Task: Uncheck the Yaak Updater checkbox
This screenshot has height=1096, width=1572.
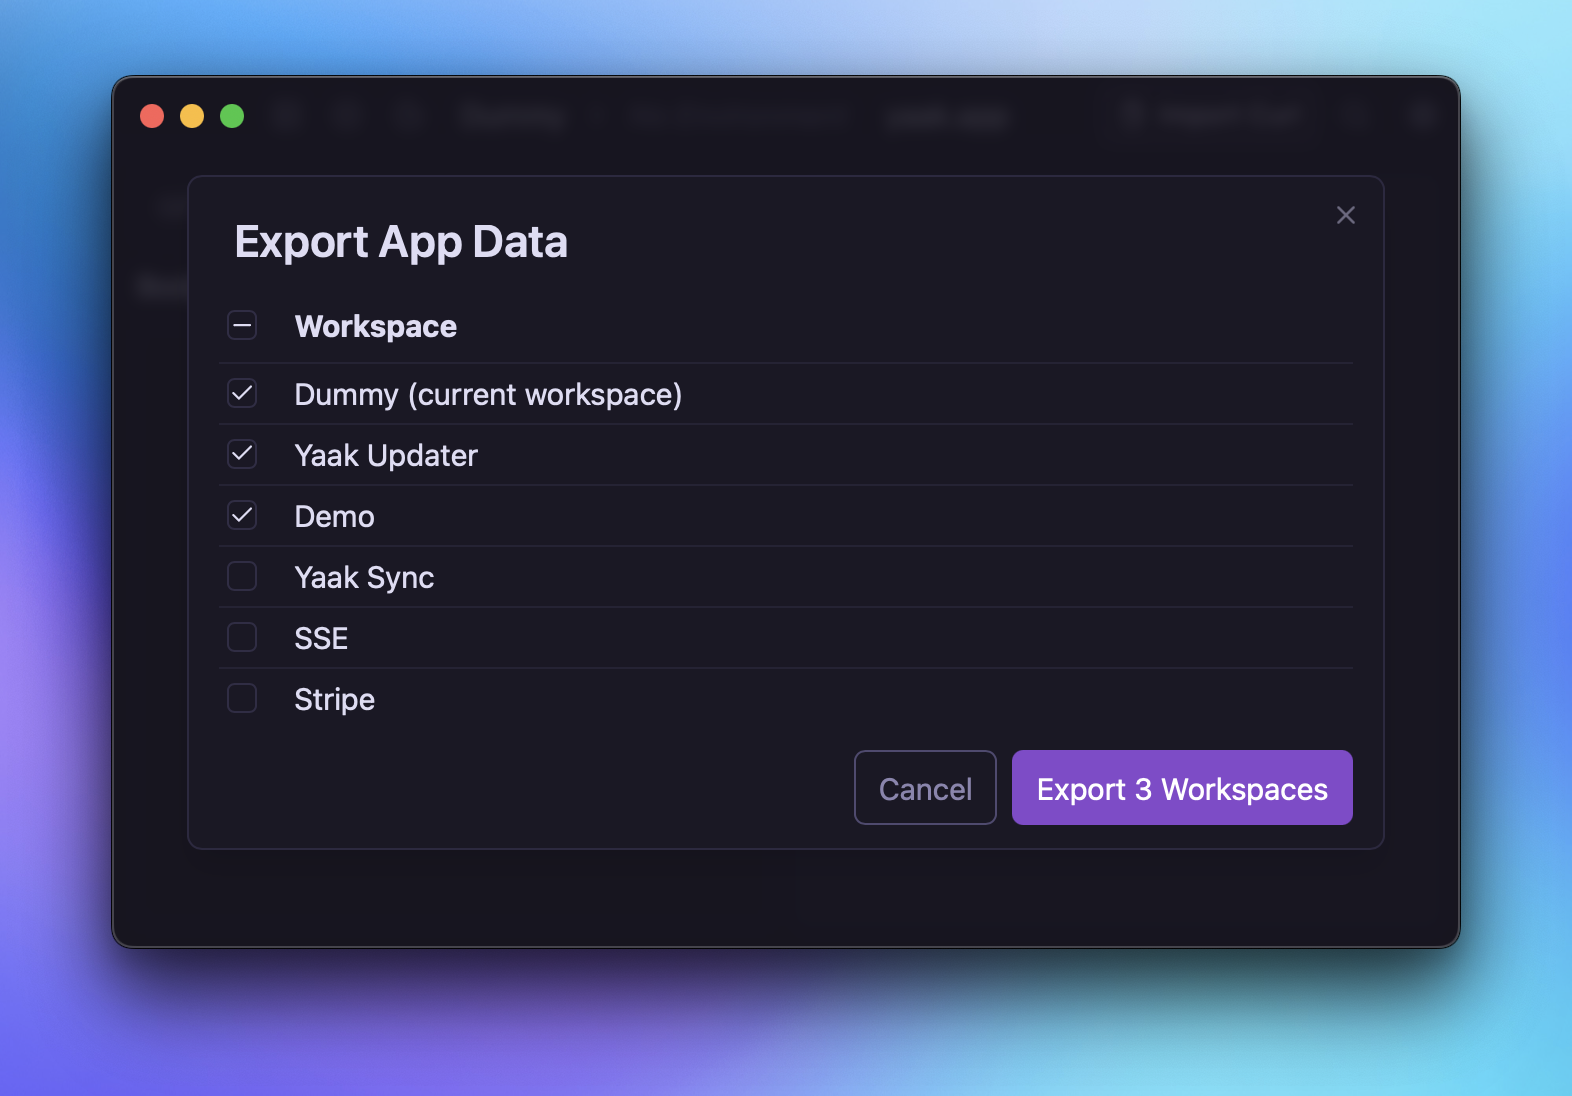Action: pos(242,455)
